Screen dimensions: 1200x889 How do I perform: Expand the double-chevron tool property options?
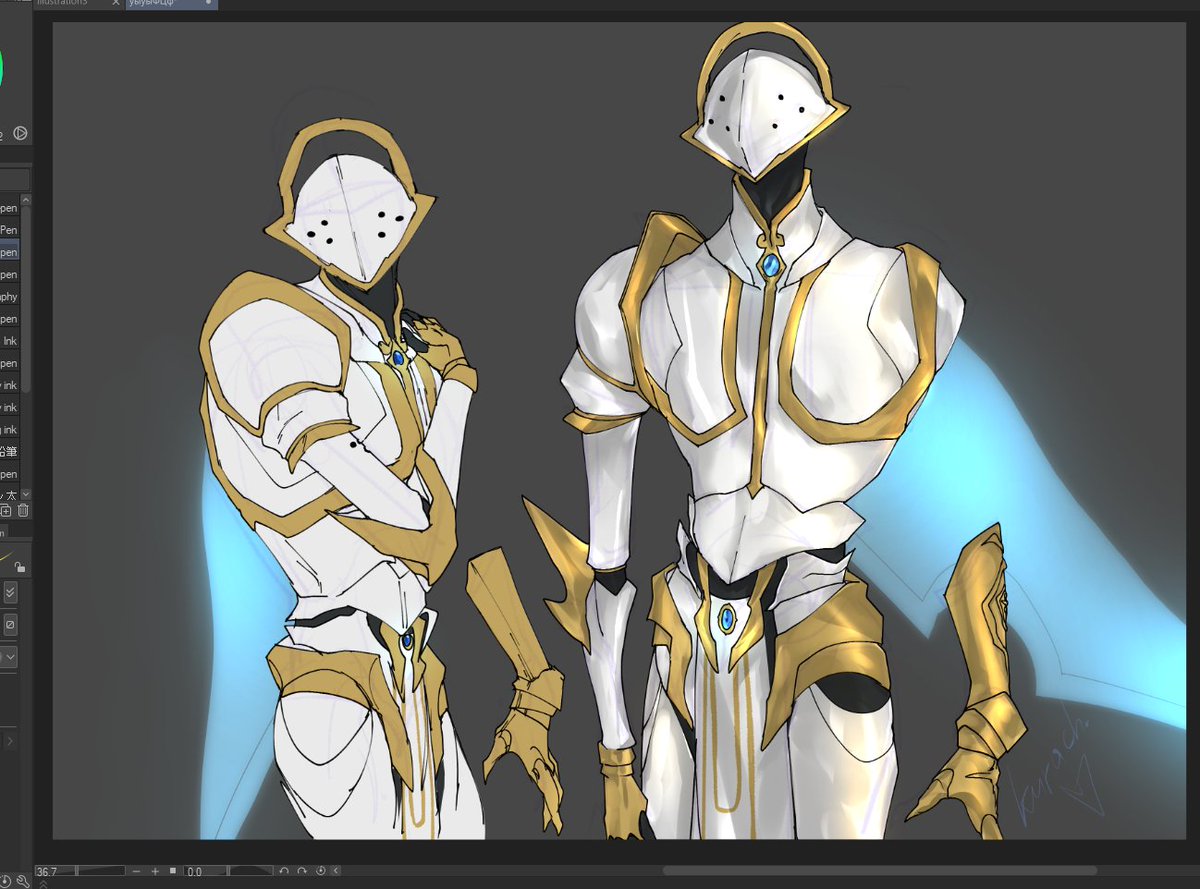10,592
